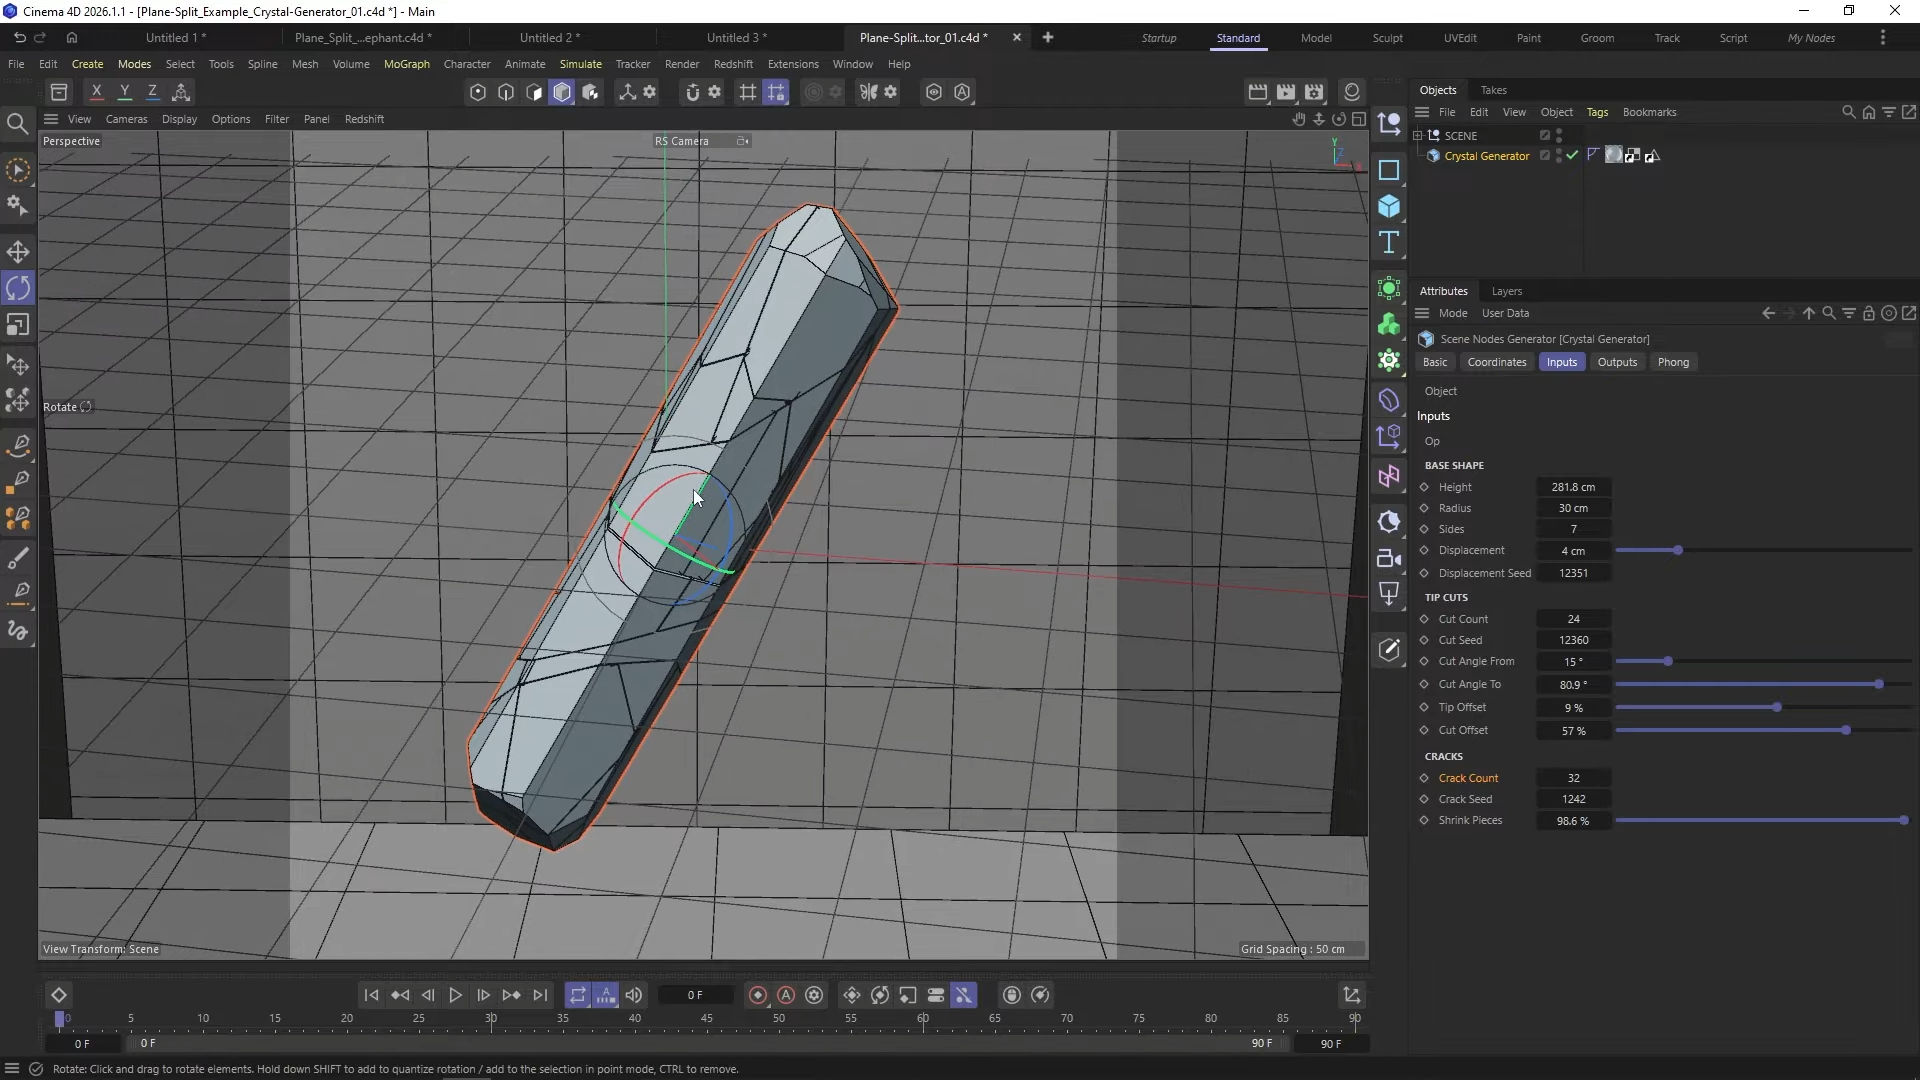1920x1080 pixels.
Task: Toggle the Autokeying button
Action: click(x=786, y=995)
